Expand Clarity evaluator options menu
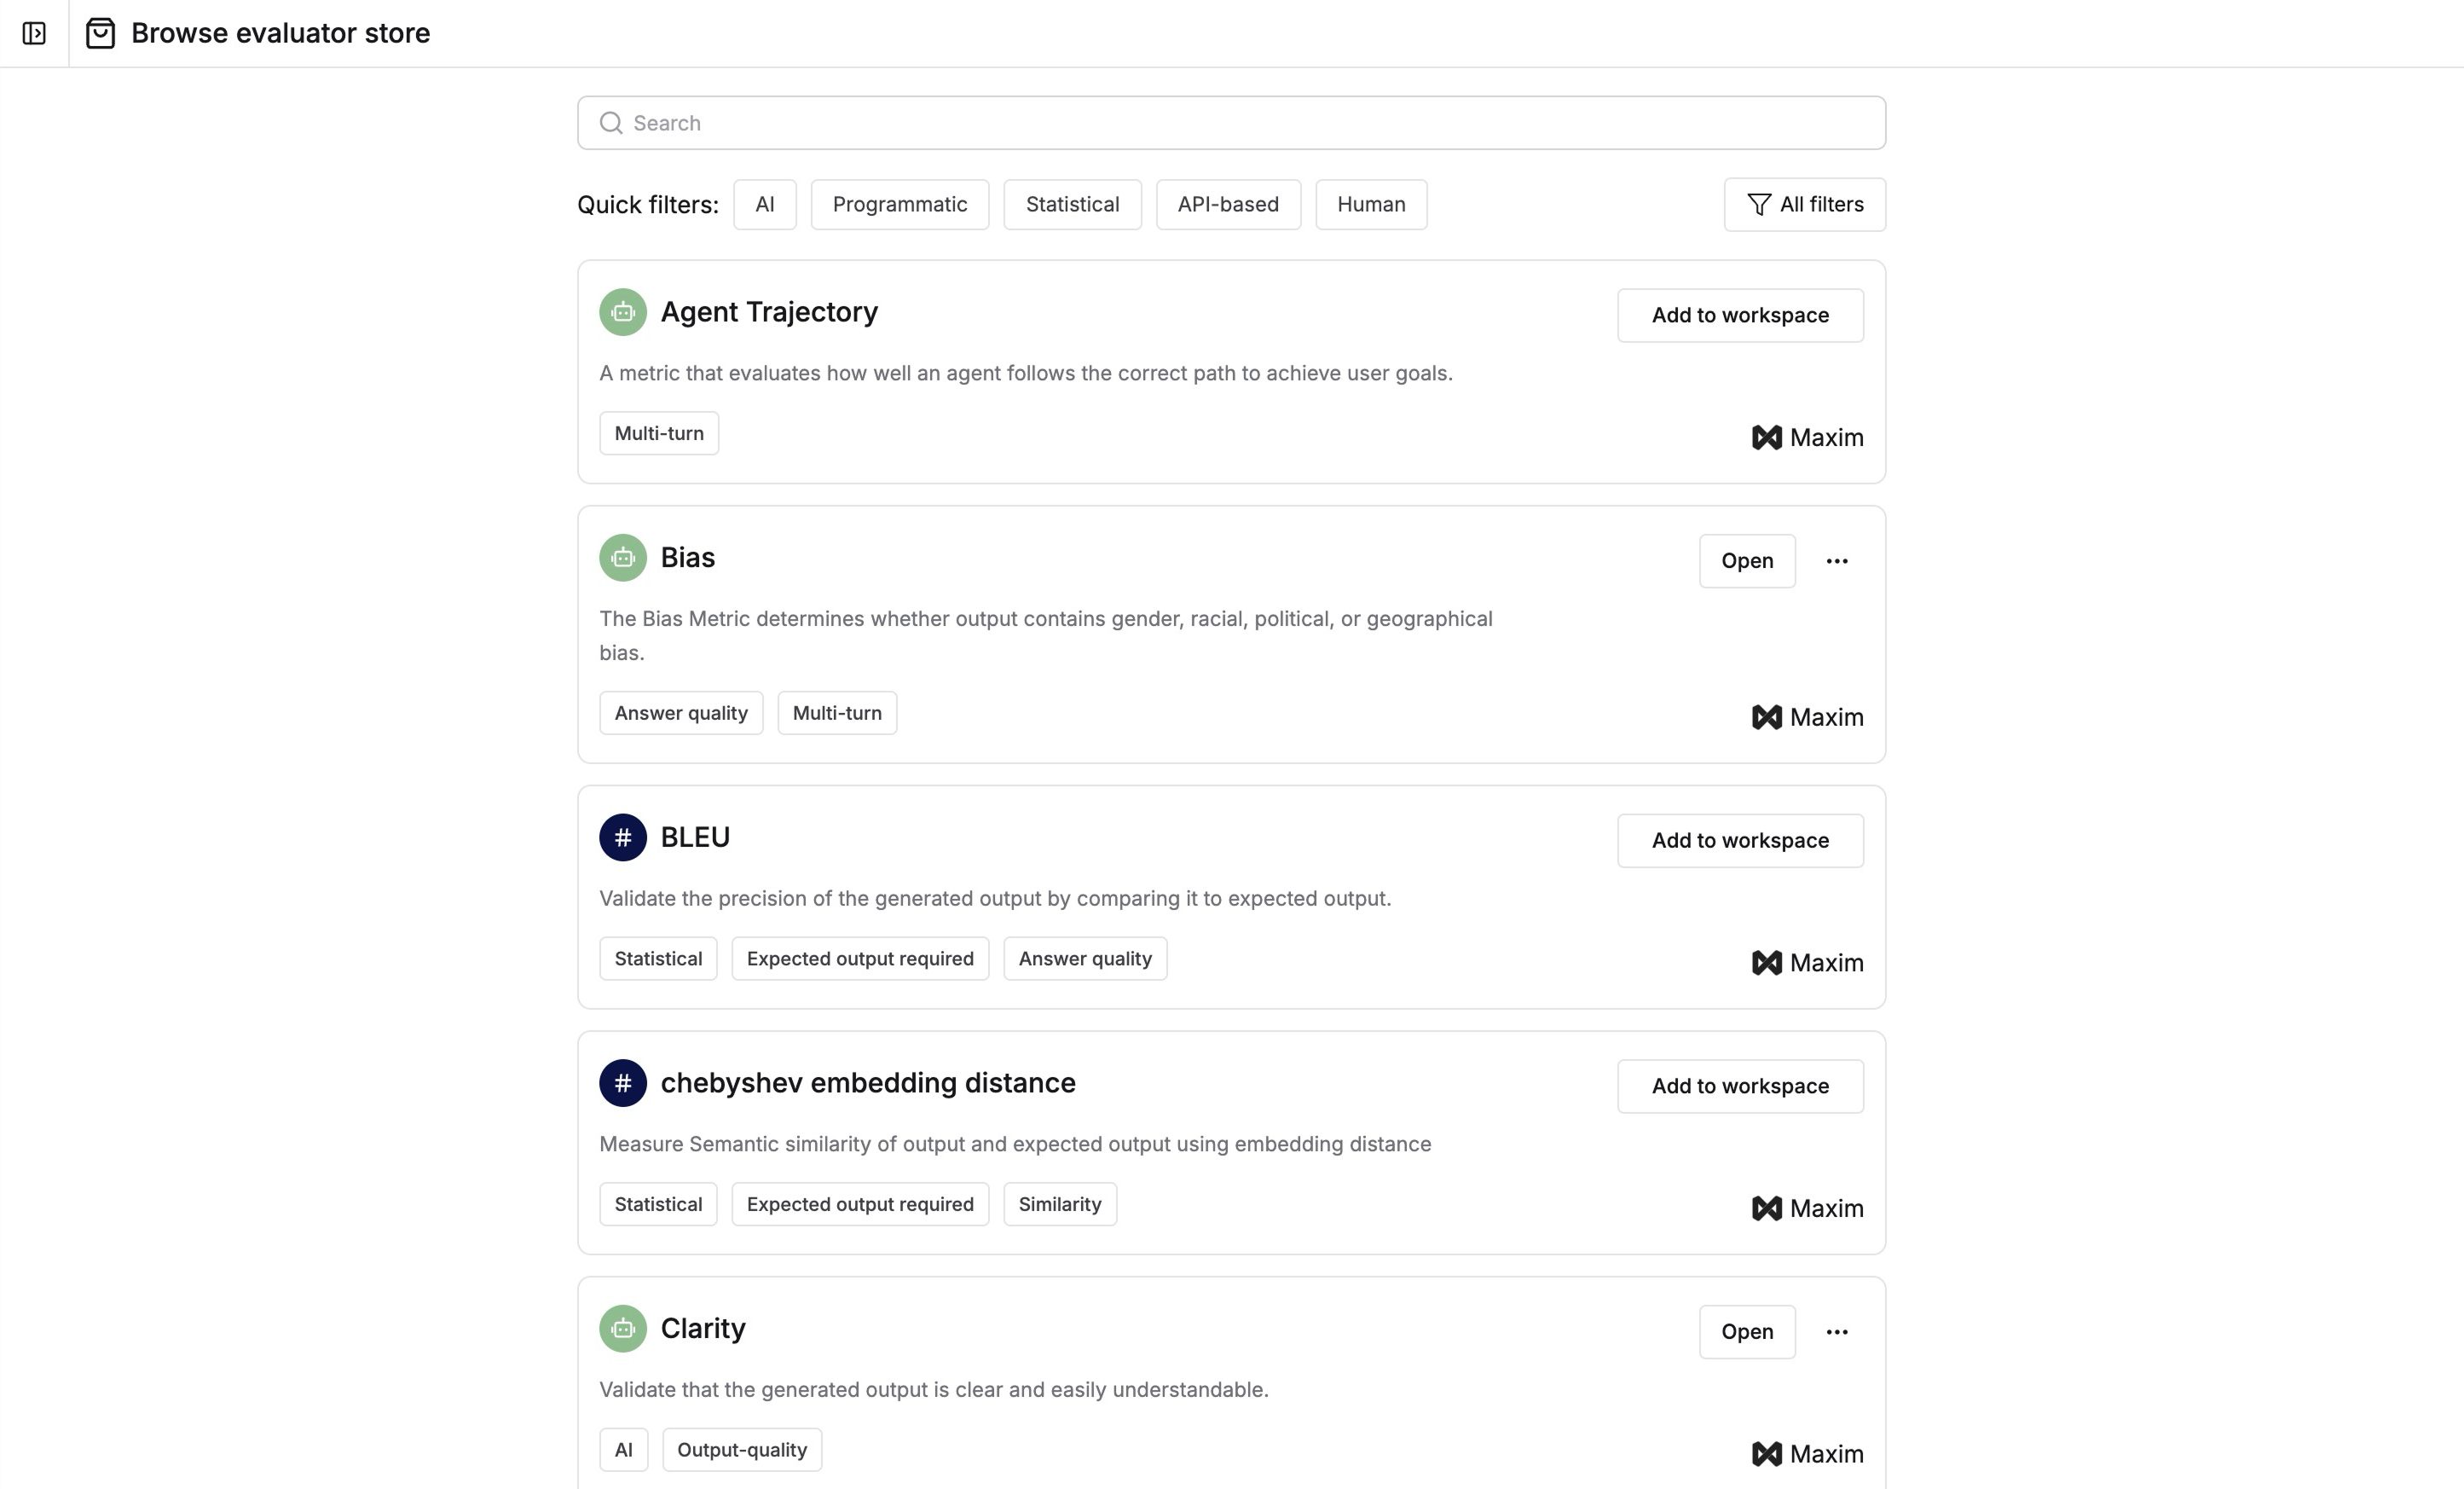Viewport: 2464px width, 1489px height. 1836,1330
